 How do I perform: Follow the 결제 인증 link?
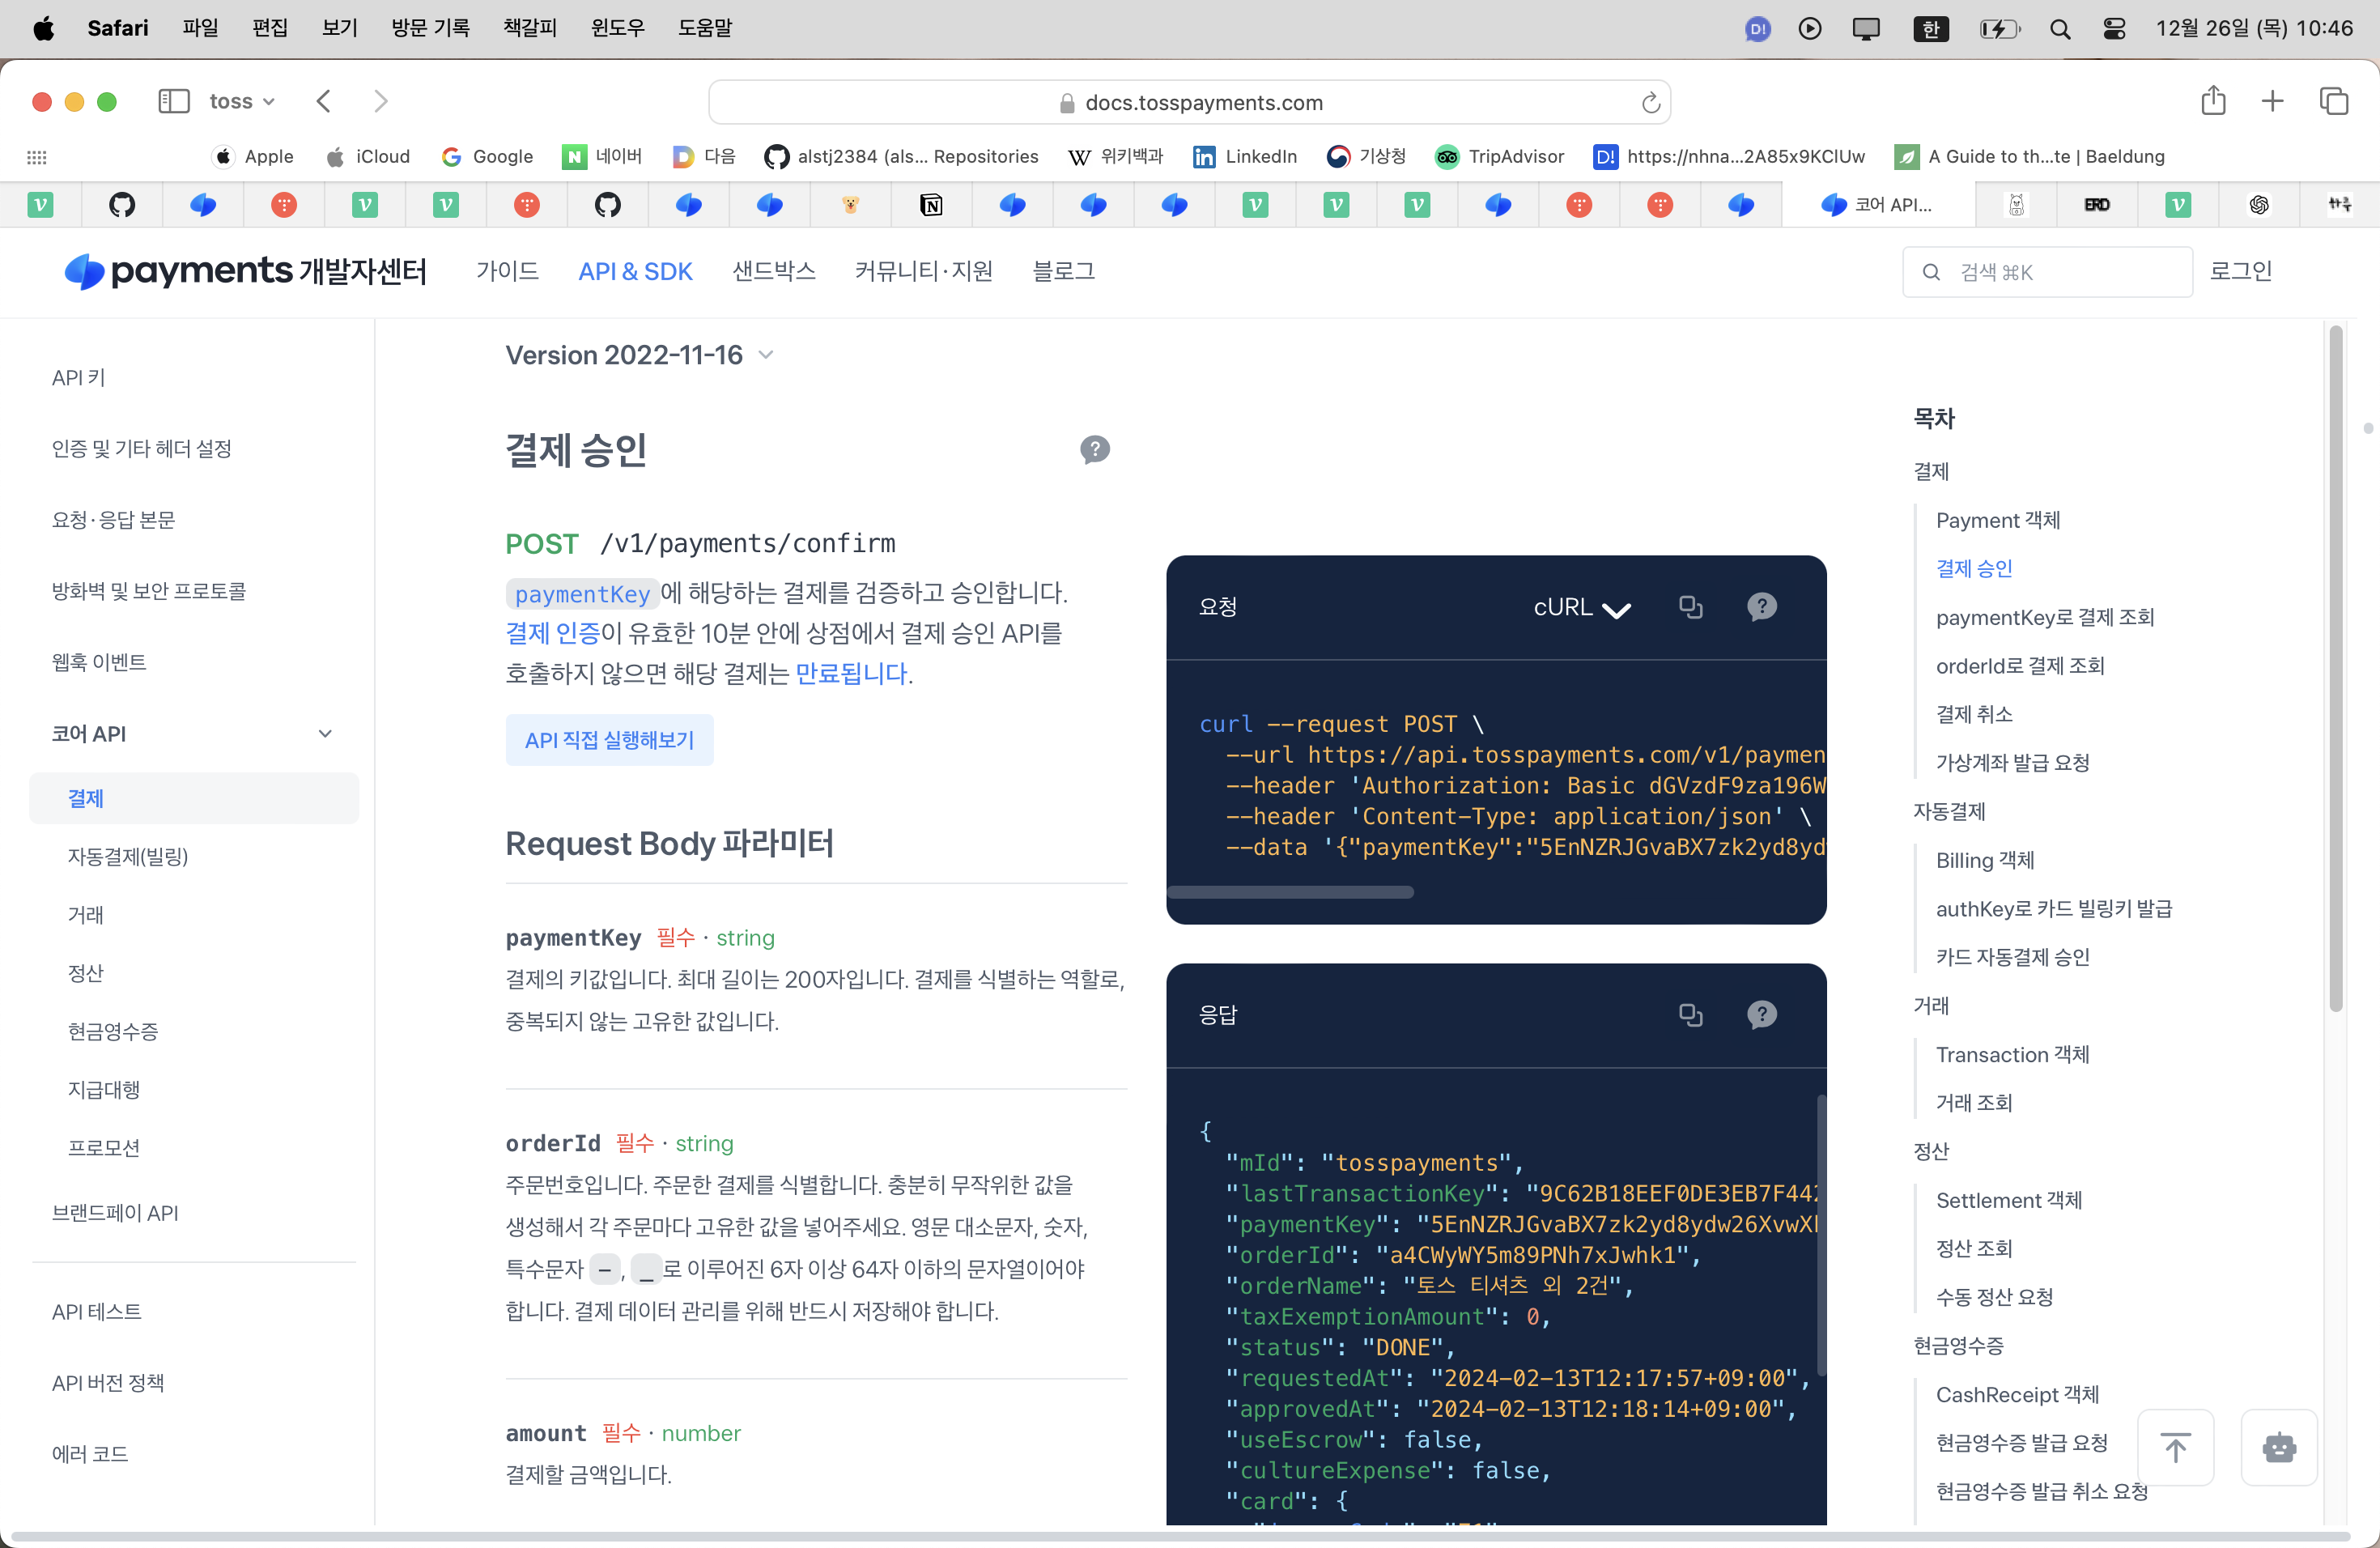pyautogui.click(x=552, y=633)
